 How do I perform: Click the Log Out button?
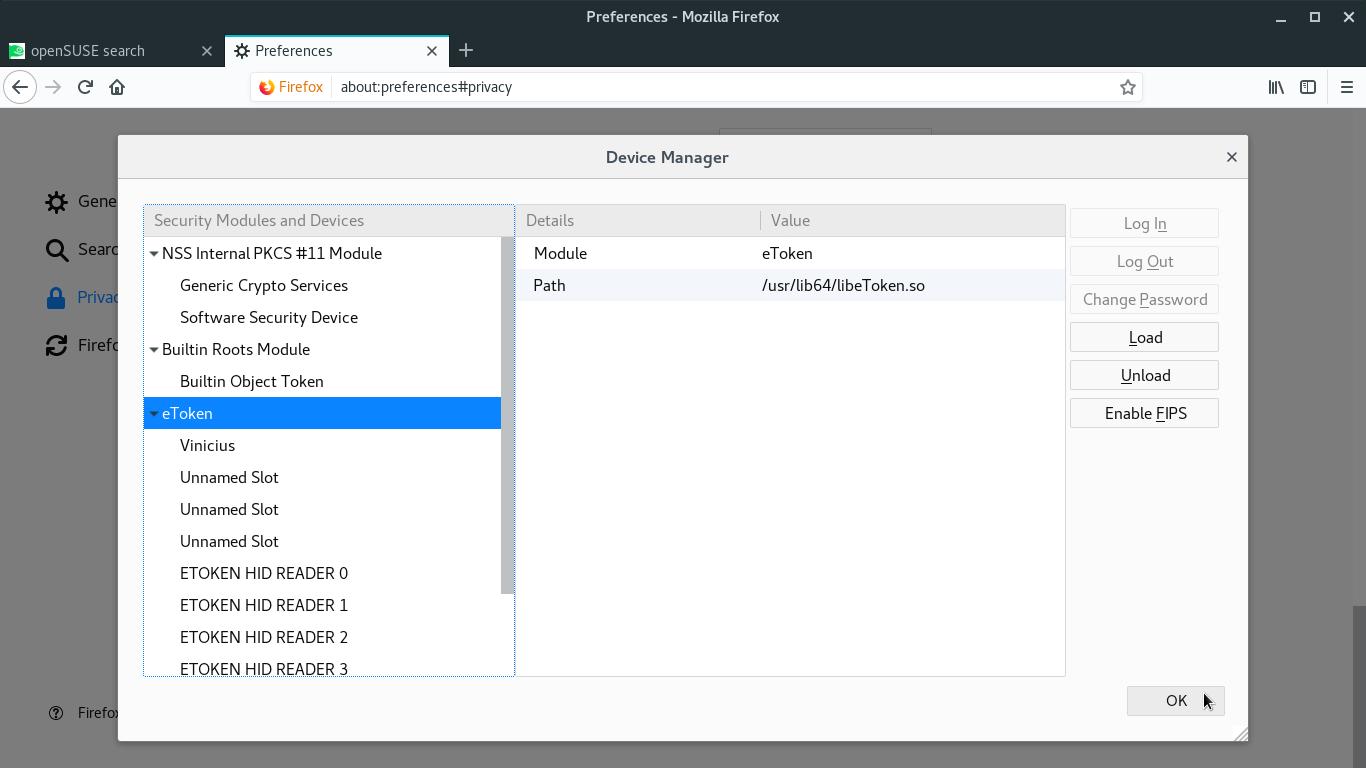[x=1144, y=262]
